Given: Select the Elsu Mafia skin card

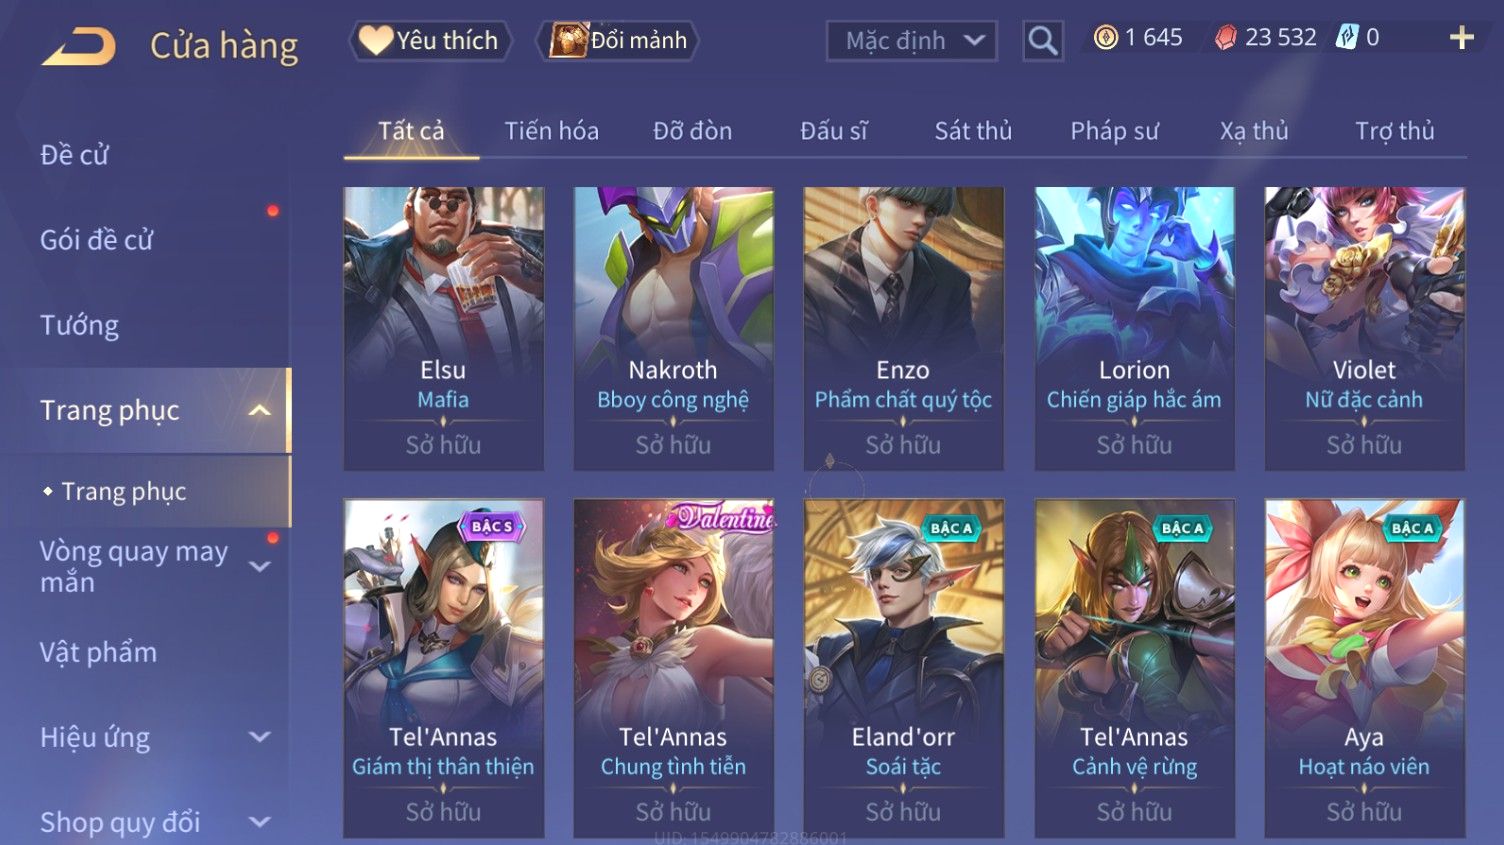Looking at the screenshot, I should coord(443,328).
